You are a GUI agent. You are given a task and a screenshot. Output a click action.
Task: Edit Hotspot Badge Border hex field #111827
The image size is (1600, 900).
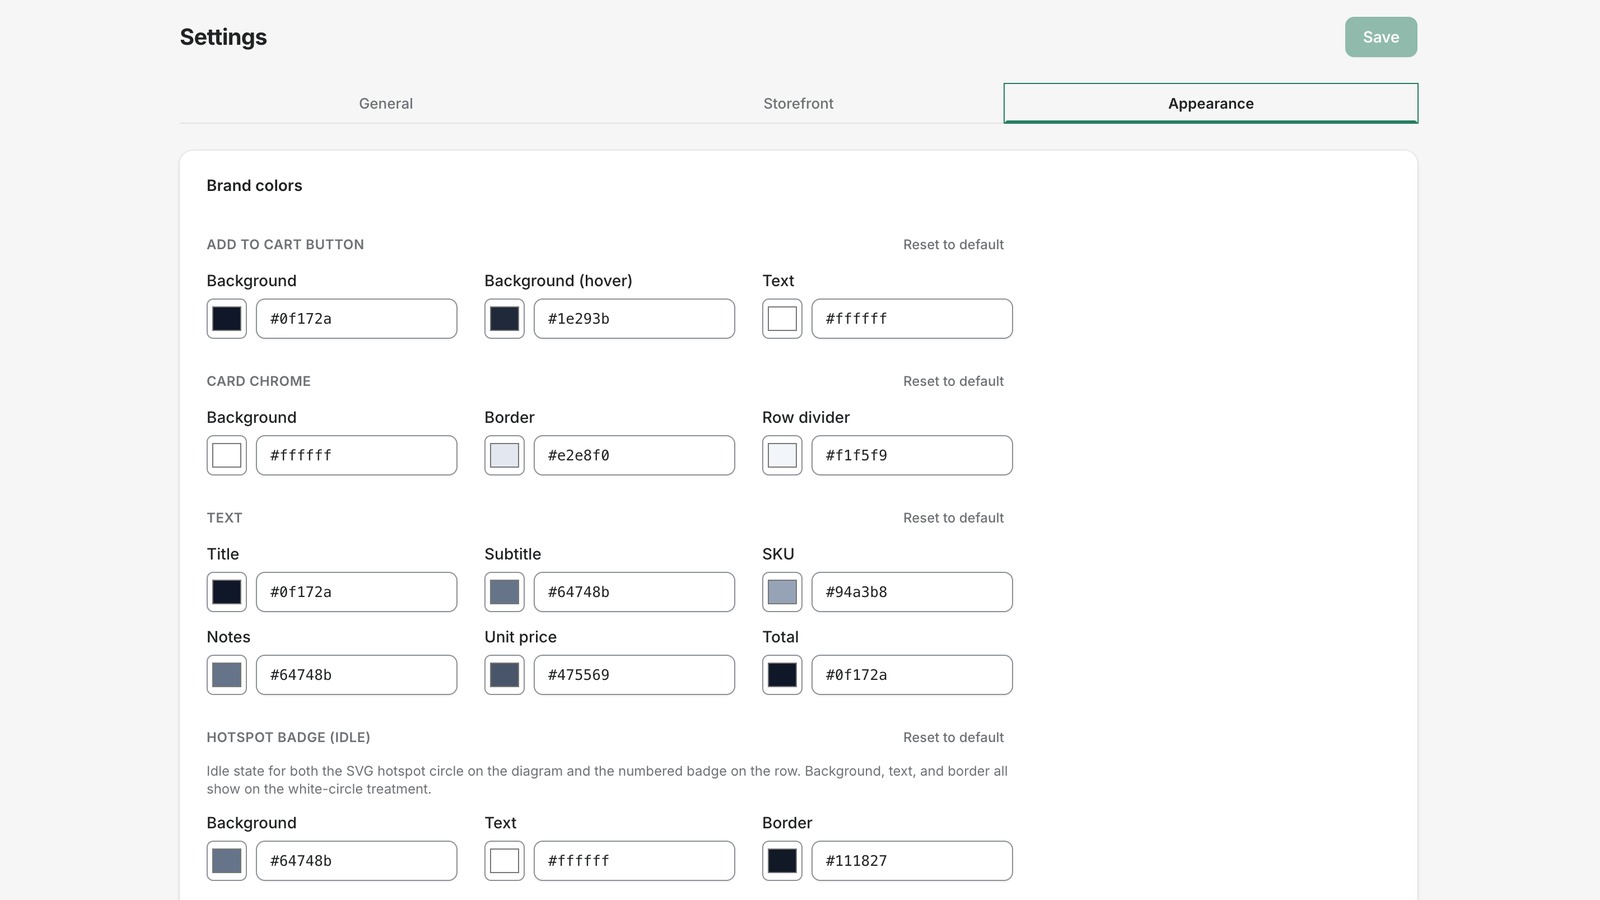click(912, 861)
